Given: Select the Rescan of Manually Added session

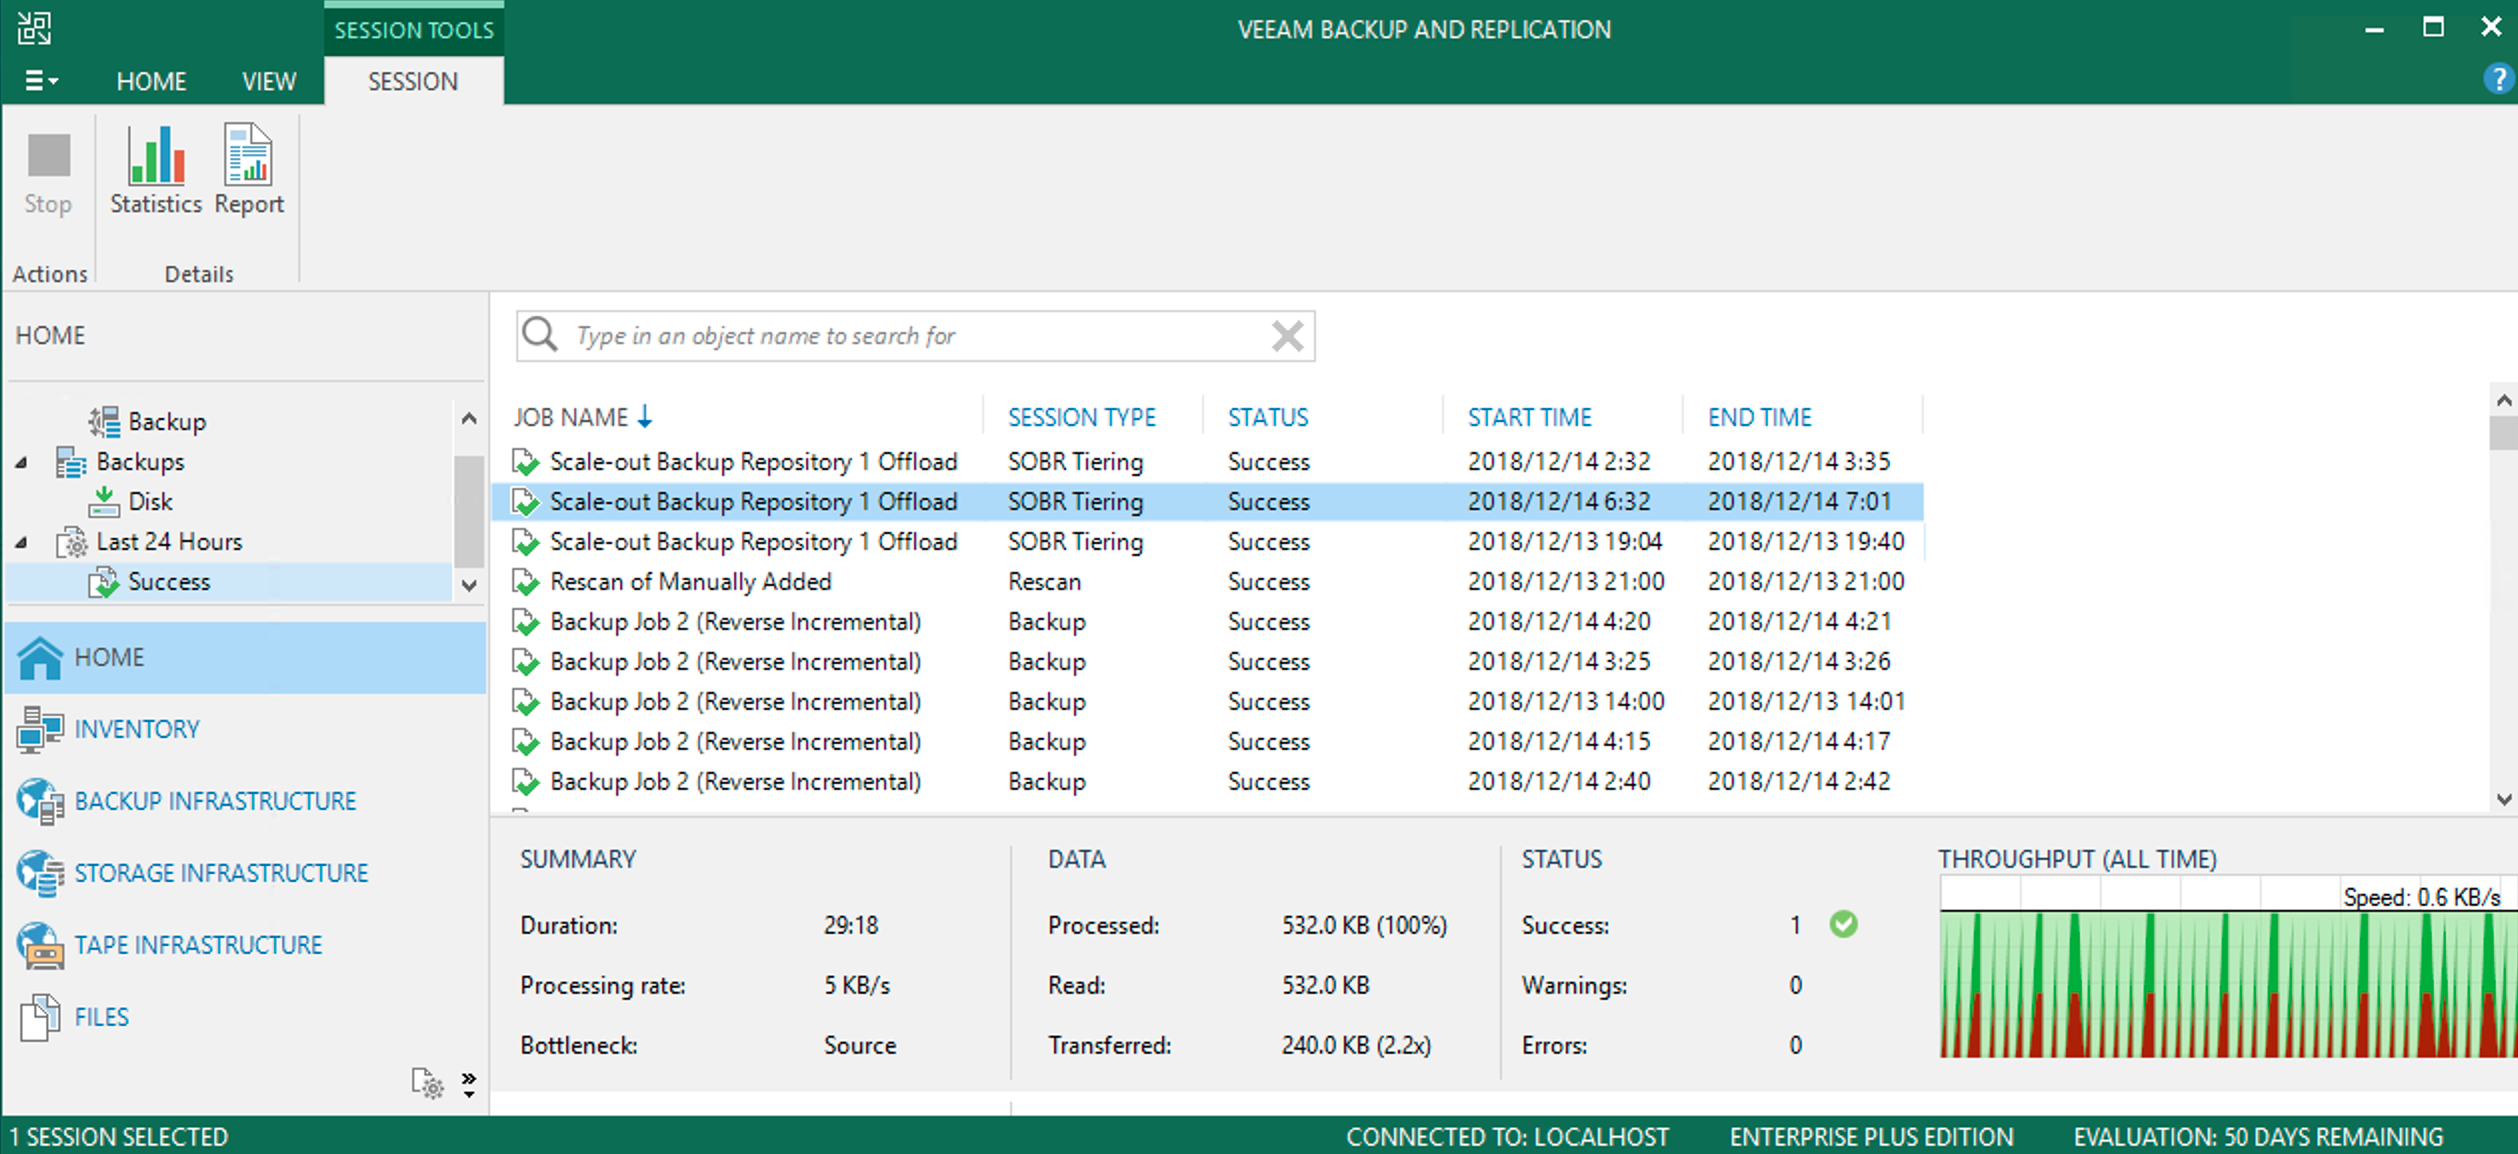Looking at the screenshot, I should click(690, 582).
